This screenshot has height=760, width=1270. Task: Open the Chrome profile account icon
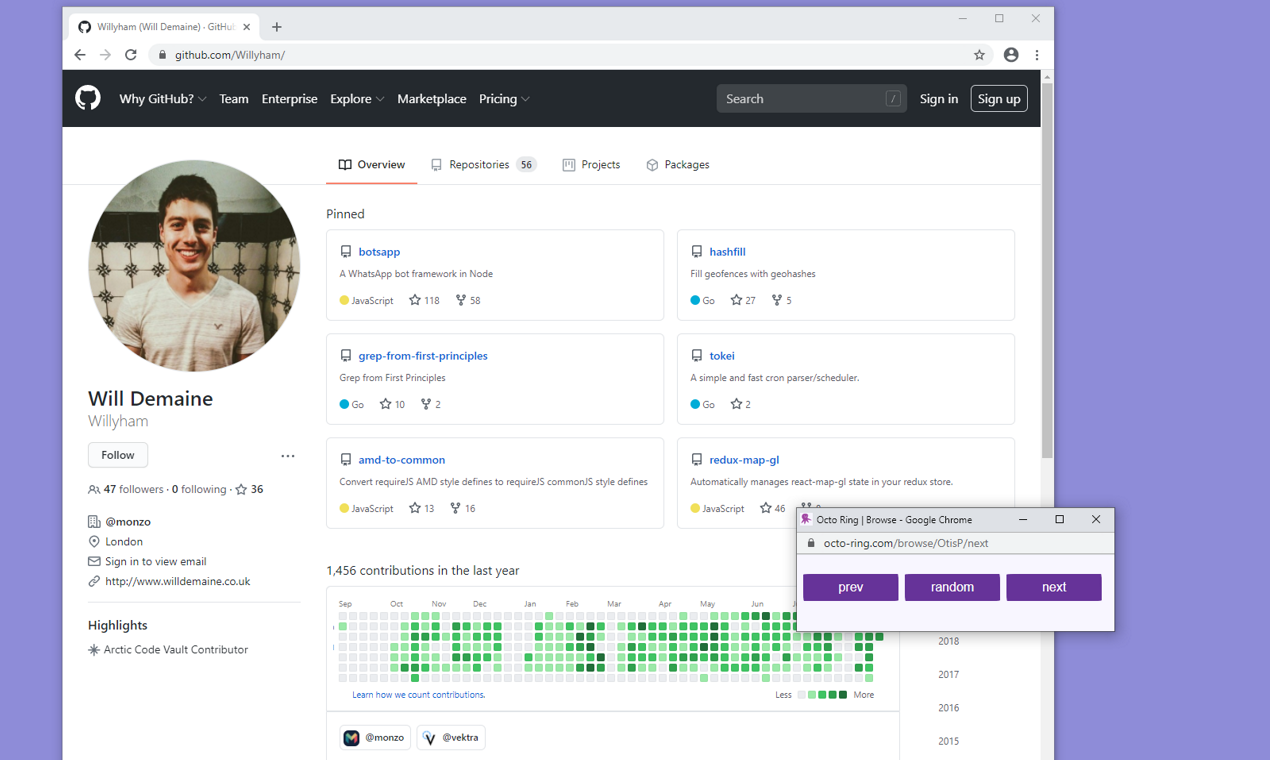tap(1011, 55)
